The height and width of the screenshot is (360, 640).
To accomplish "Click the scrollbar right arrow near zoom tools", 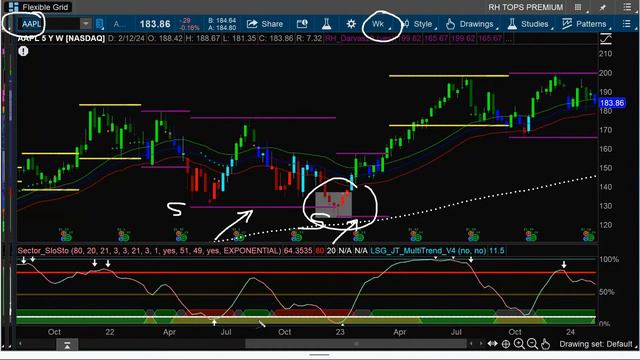I will tap(481, 344).
